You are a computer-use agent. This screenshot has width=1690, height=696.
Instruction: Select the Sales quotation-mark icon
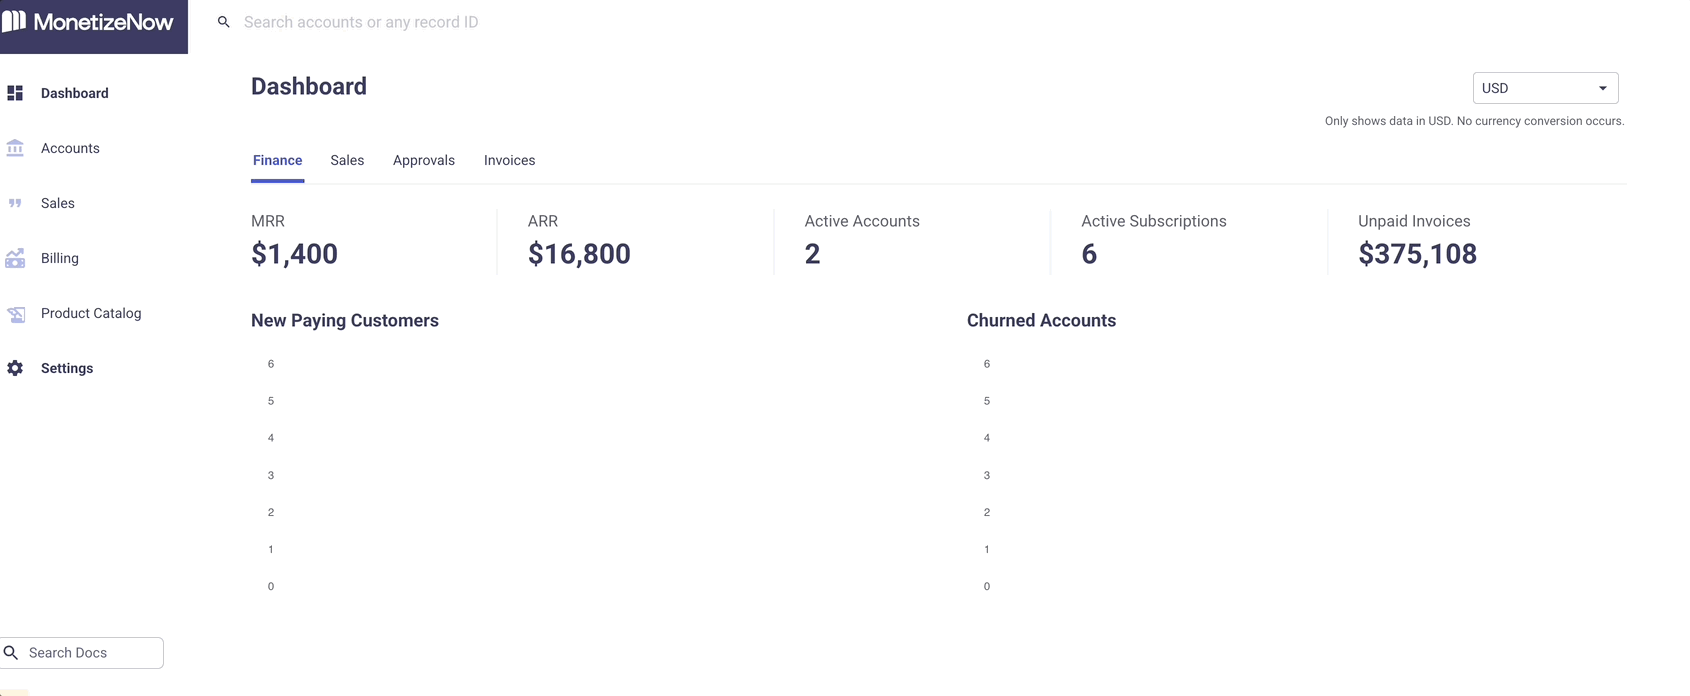pyautogui.click(x=15, y=203)
